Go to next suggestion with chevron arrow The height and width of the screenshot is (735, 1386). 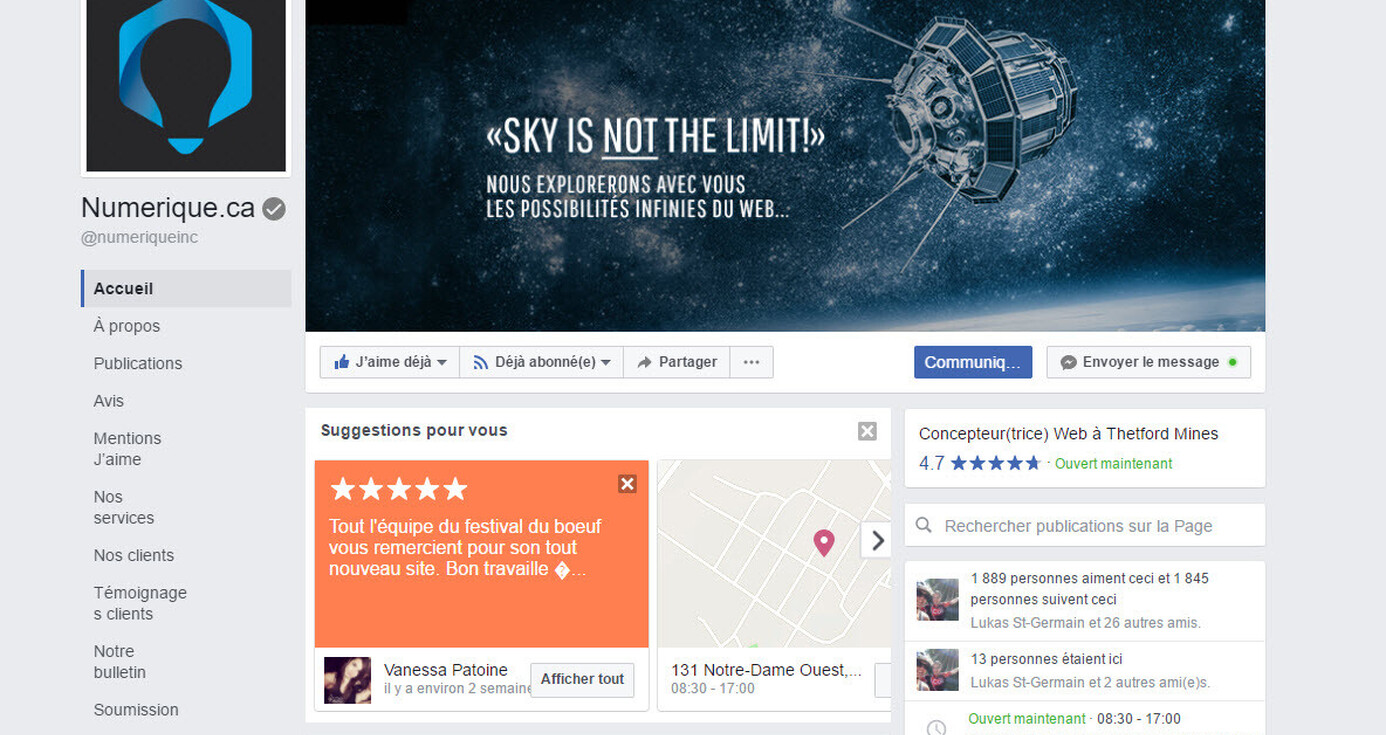[x=877, y=541]
